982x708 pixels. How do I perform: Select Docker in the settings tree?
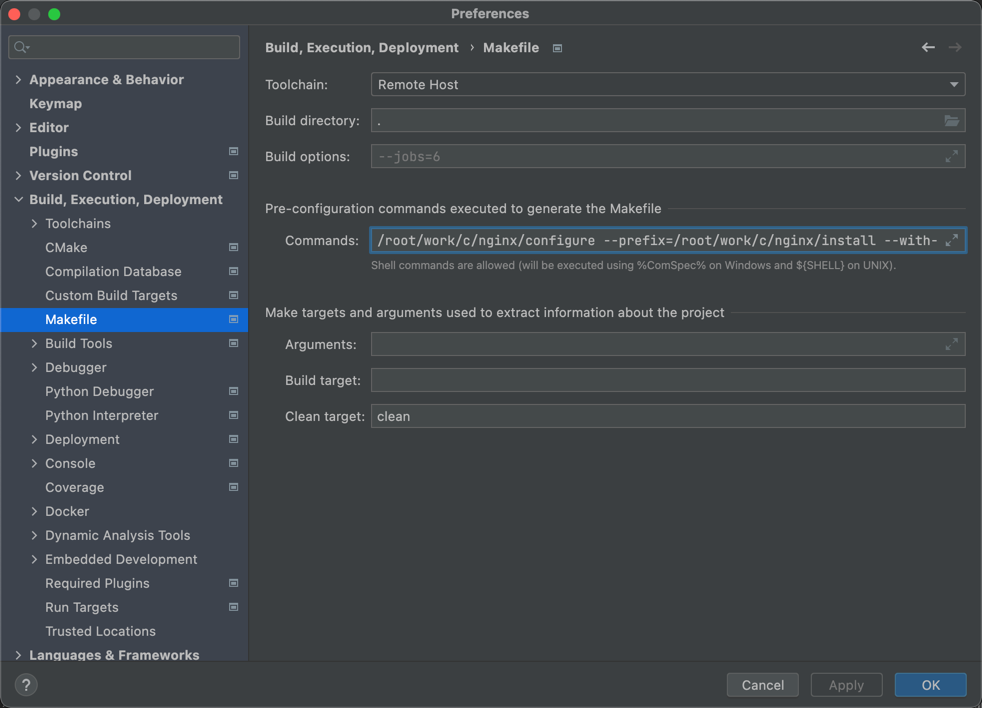coord(67,512)
